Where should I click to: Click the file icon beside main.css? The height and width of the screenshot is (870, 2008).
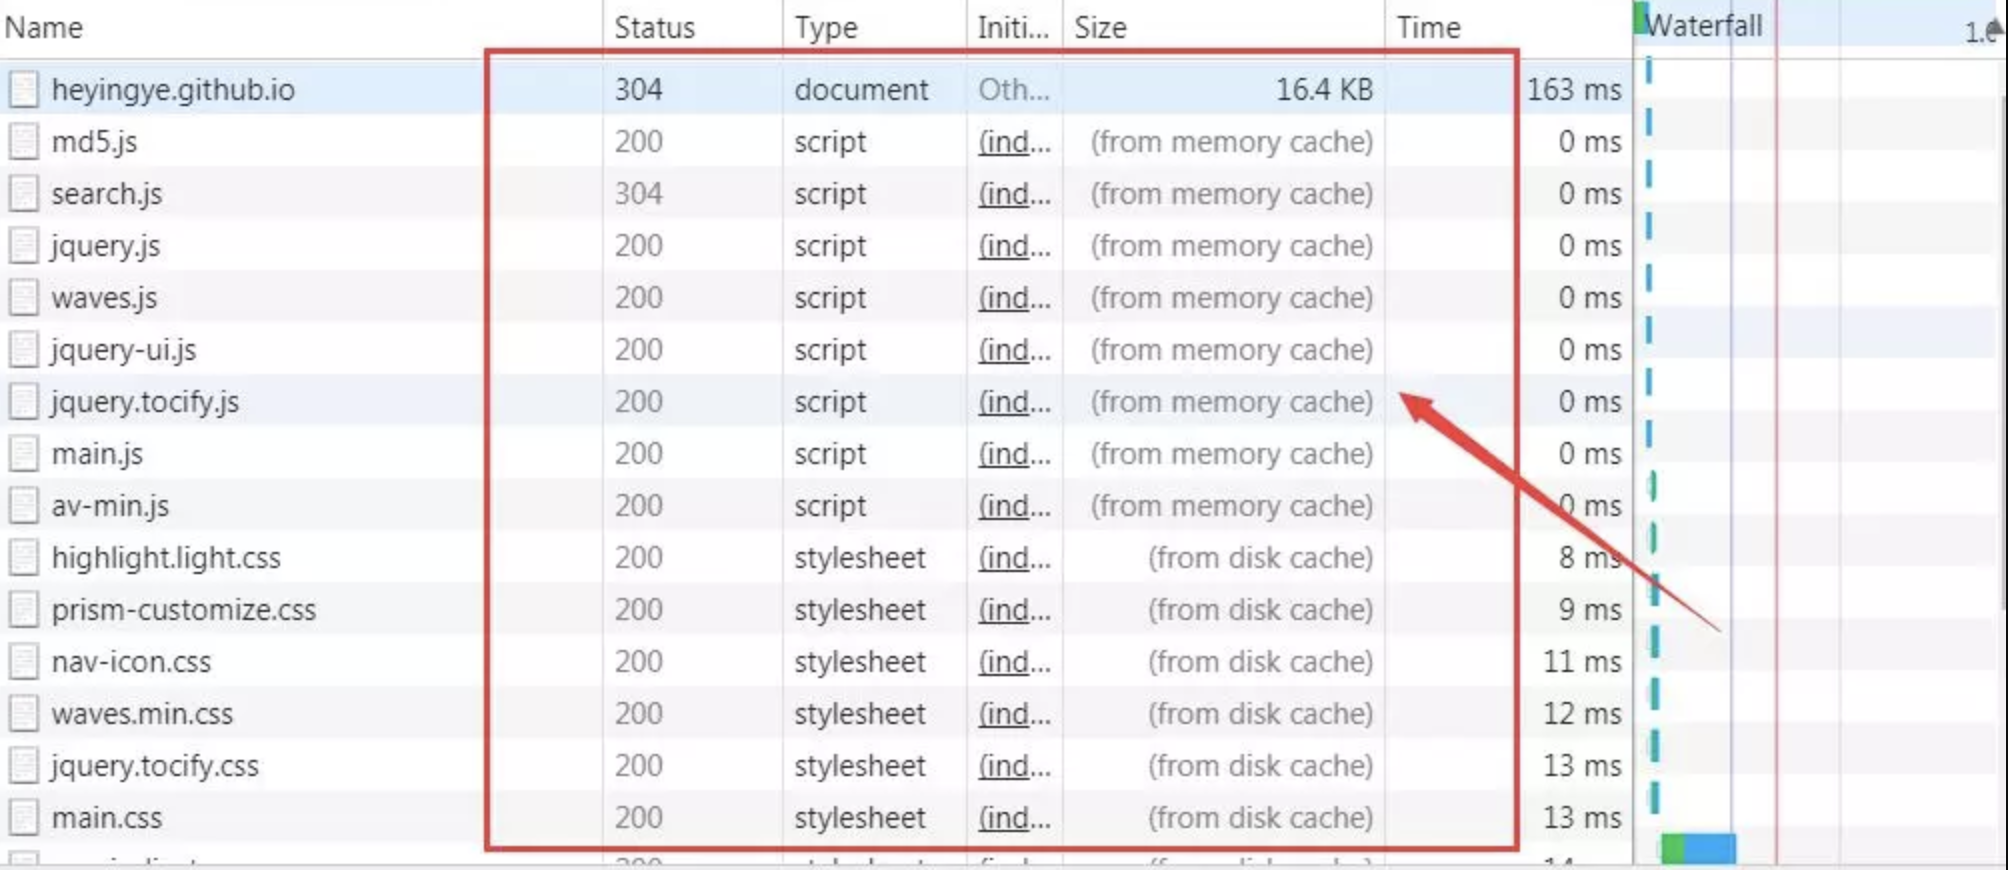(24, 818)
